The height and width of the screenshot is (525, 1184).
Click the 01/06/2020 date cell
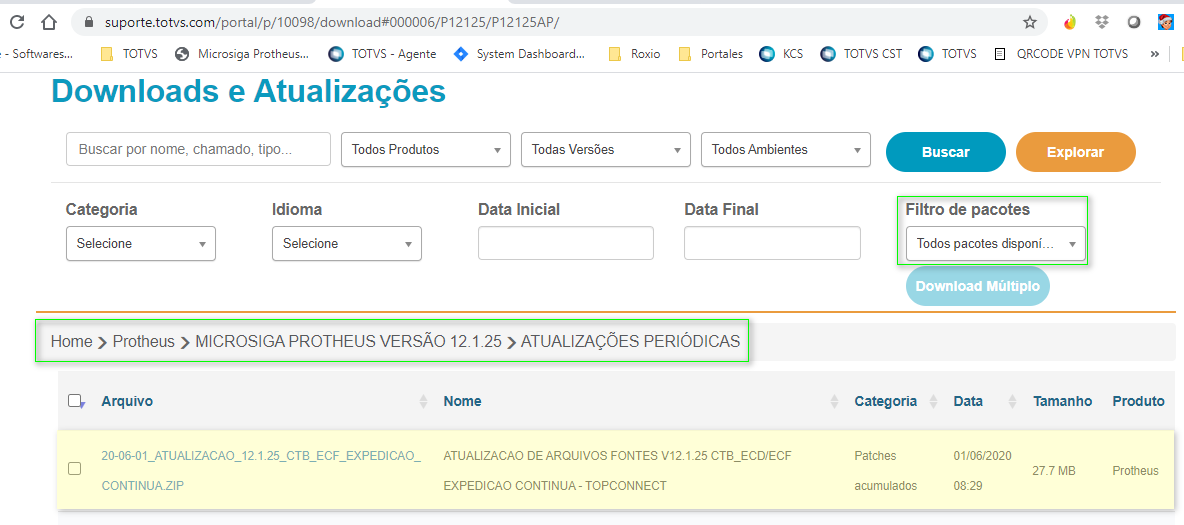[982, 471]
